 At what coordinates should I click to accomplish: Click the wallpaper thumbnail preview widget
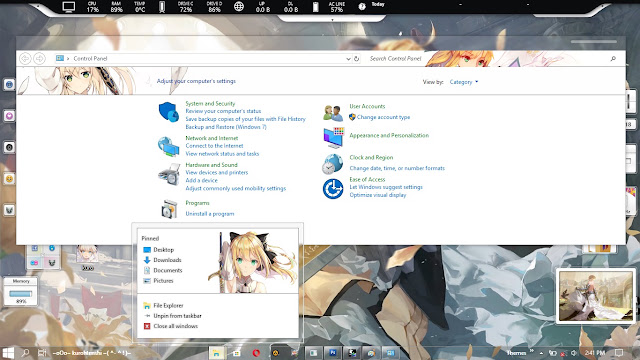(x=596, y=296)
